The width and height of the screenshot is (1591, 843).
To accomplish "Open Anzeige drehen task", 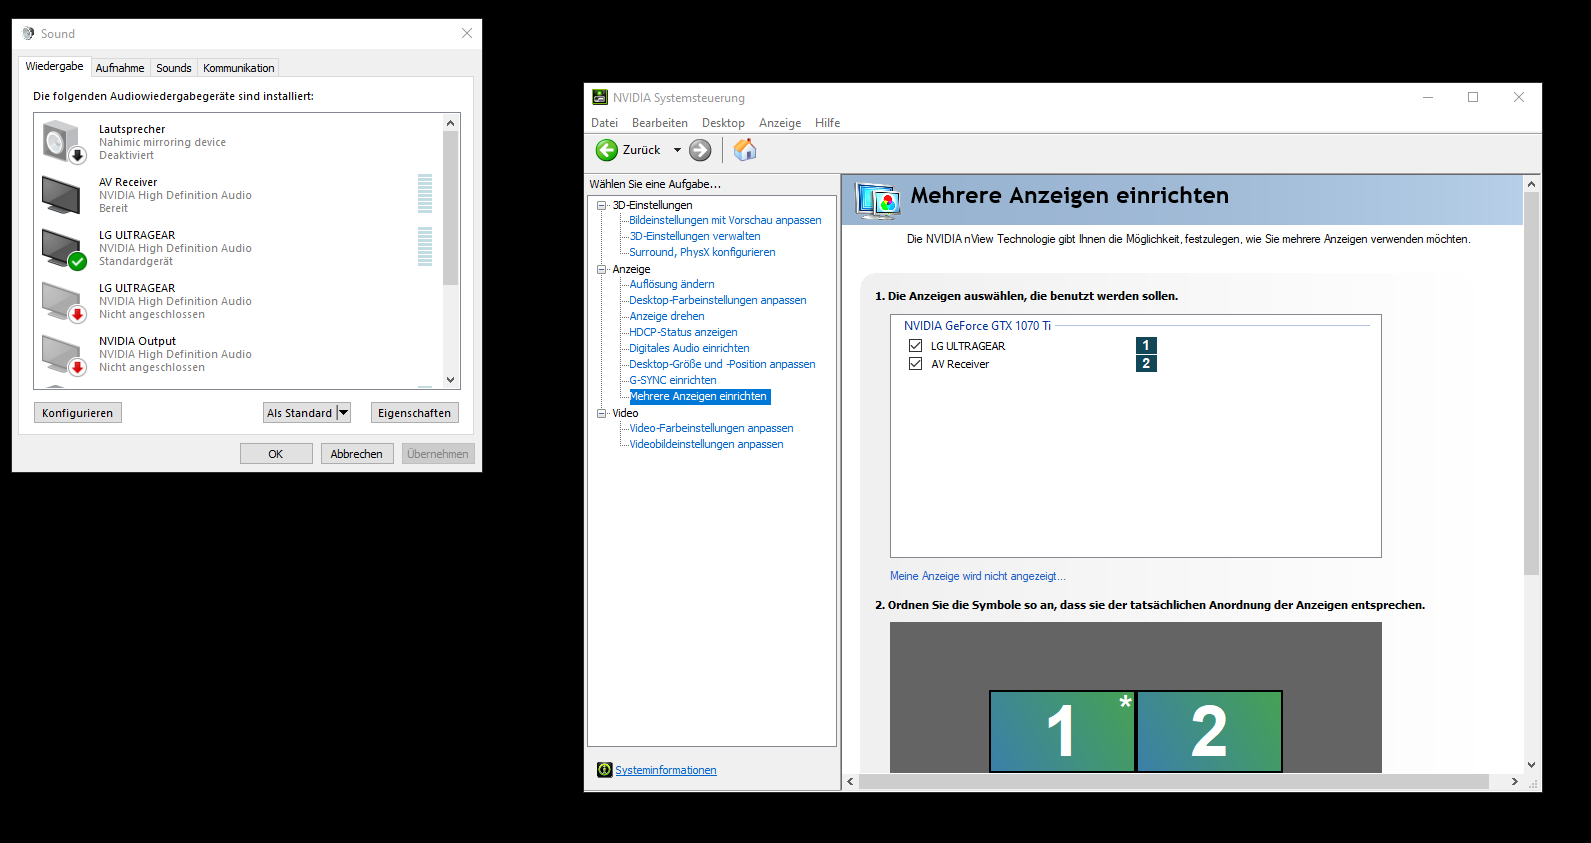I will coord(667,316).
